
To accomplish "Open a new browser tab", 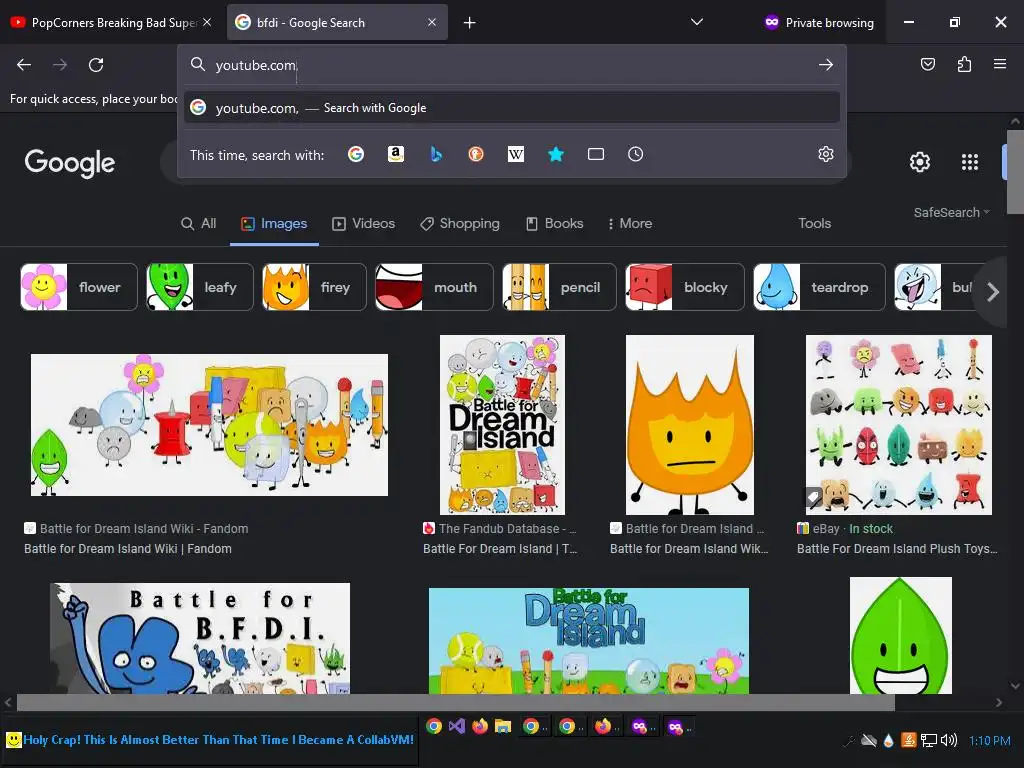I will click(469, 23).
